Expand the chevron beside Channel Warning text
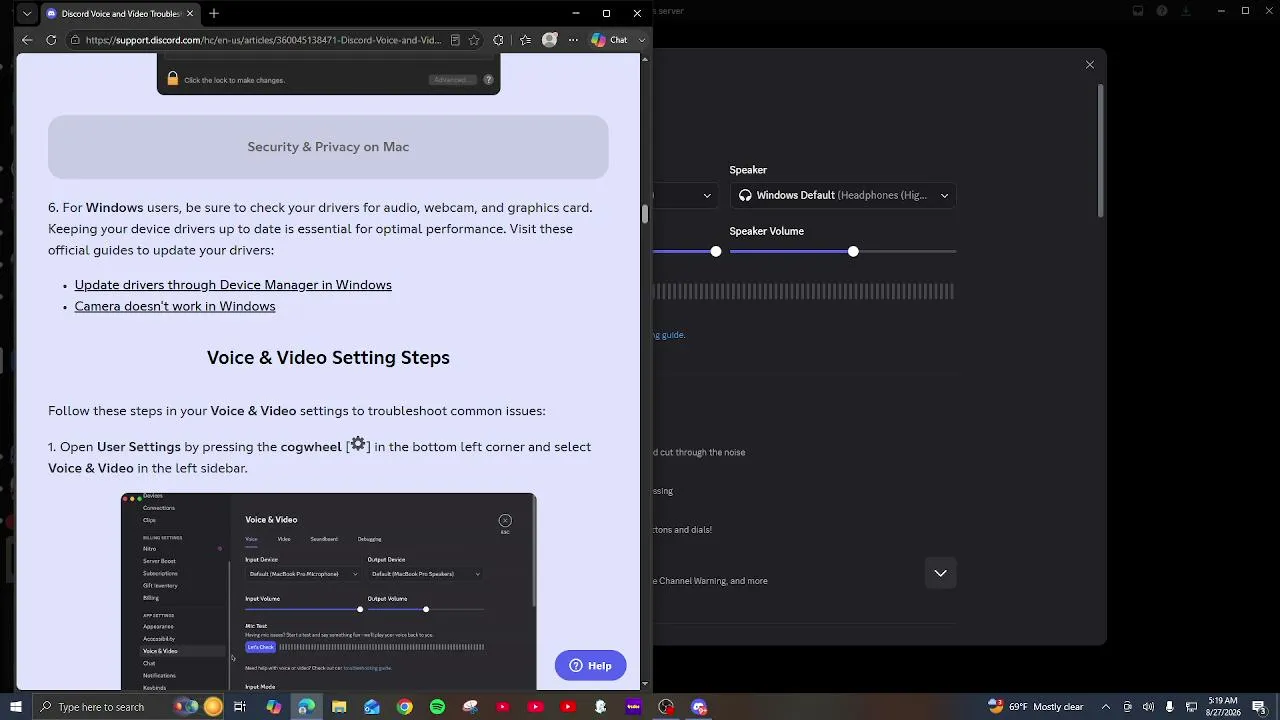The height and width of the screenshot is (720, 1280). point(940,573)
